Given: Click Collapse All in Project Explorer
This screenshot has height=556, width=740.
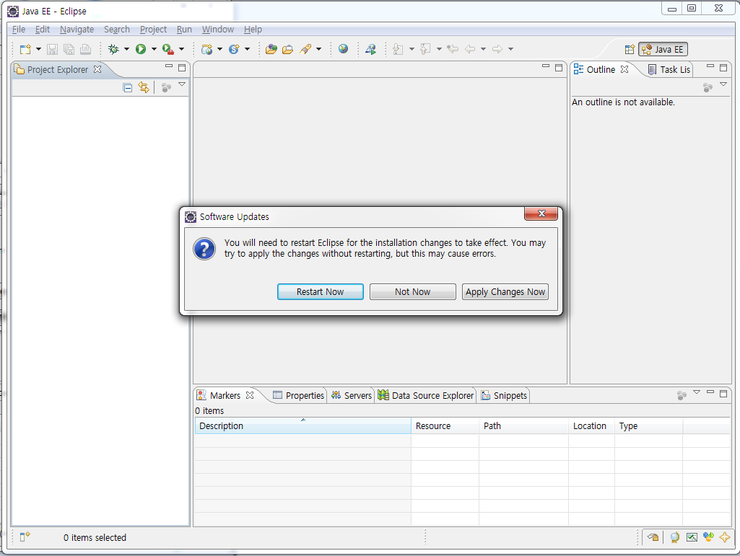Looking at the screenshot, I should (127, 87).
